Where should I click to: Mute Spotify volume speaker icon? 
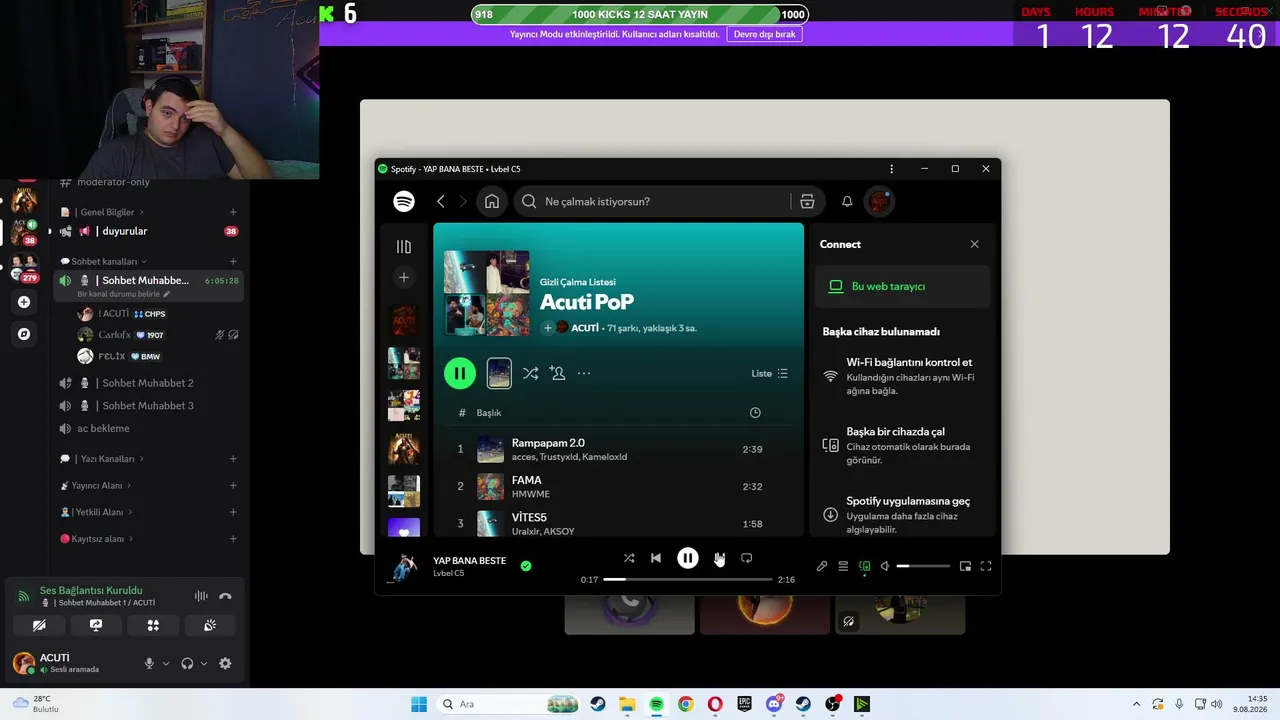pos(885,566)
